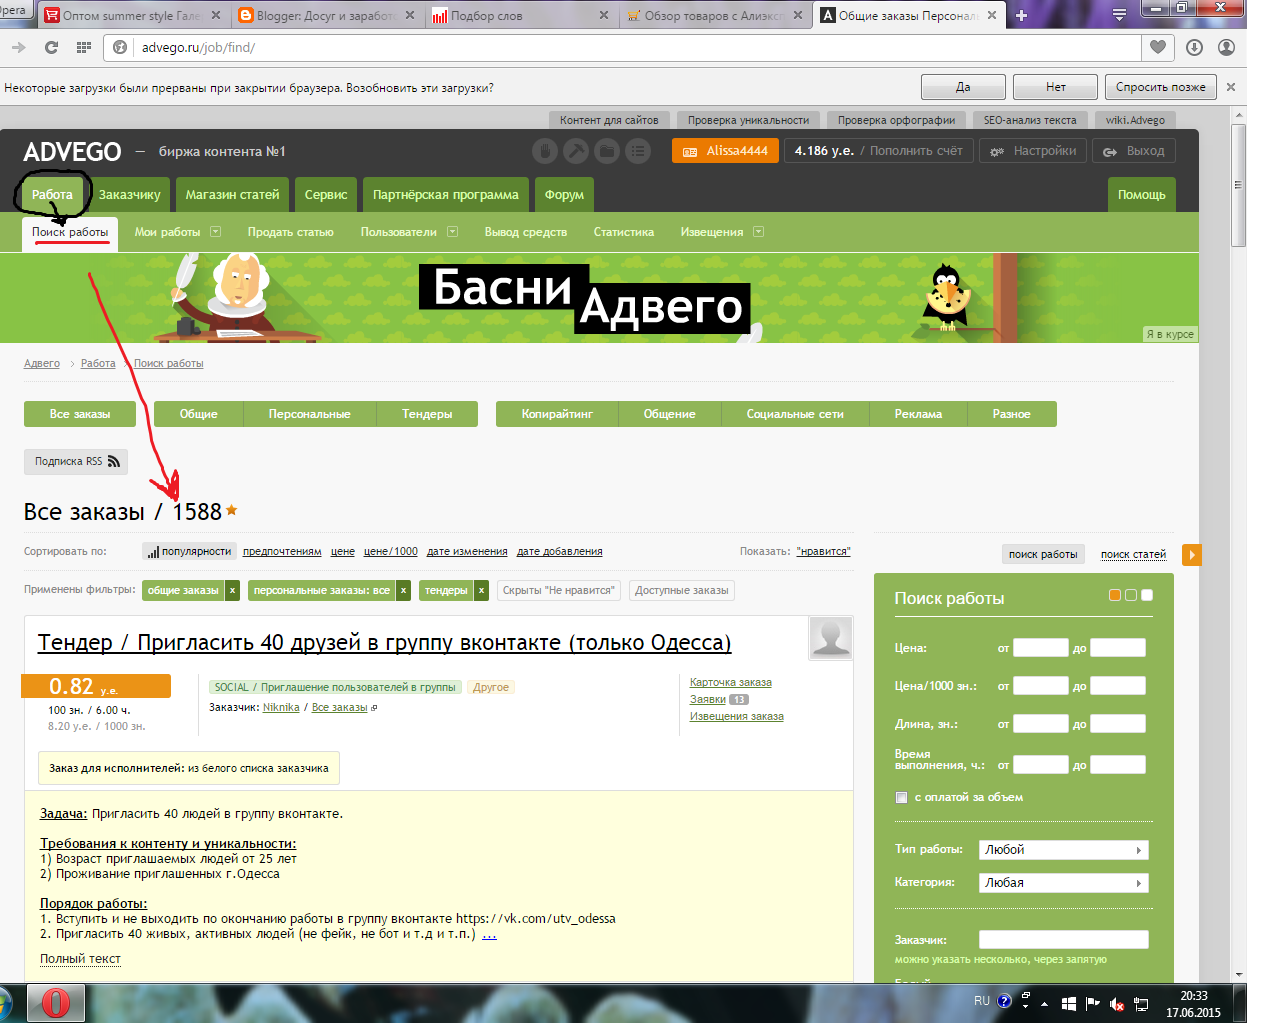Click the RU language indicator in tray
Image resolution: width=1280 pixels, height=1024 pixels.
tap(982, 1001)
